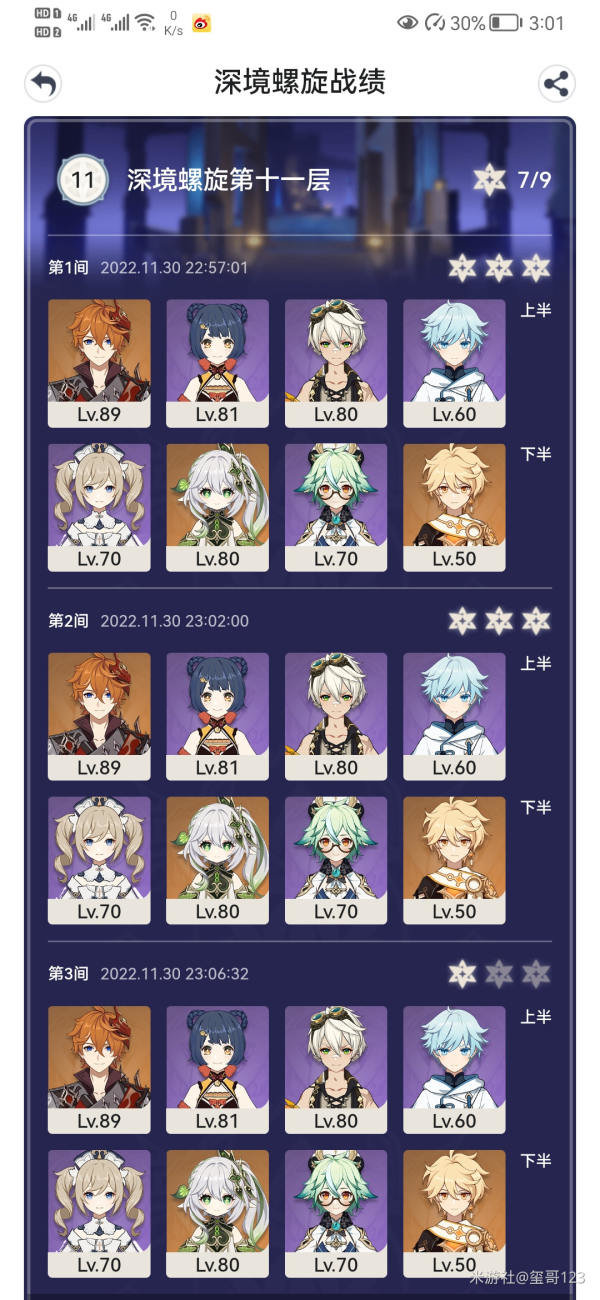The width and height of the screenshot is (600, 1300).
Task: Tap the back arrow button
Action: tap(43, 84)
